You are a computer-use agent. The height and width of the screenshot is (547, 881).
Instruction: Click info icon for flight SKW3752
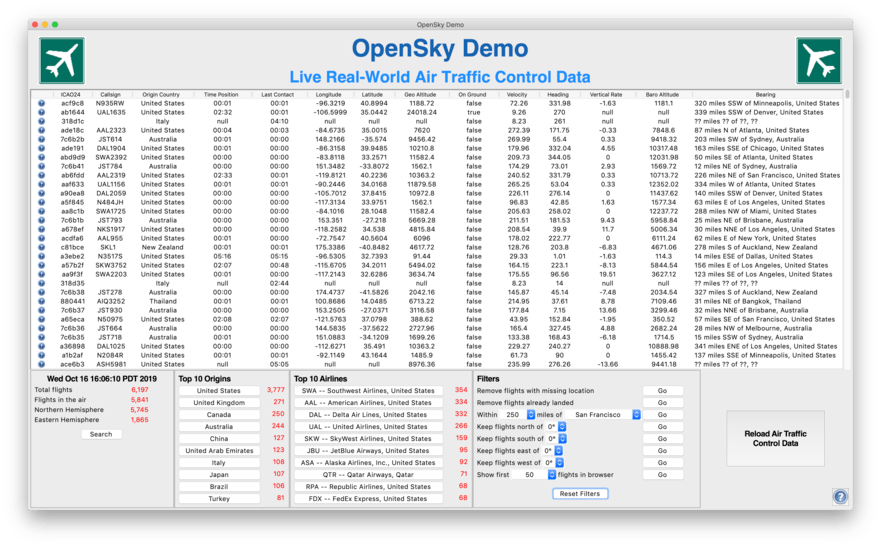[x=42, y=265]
